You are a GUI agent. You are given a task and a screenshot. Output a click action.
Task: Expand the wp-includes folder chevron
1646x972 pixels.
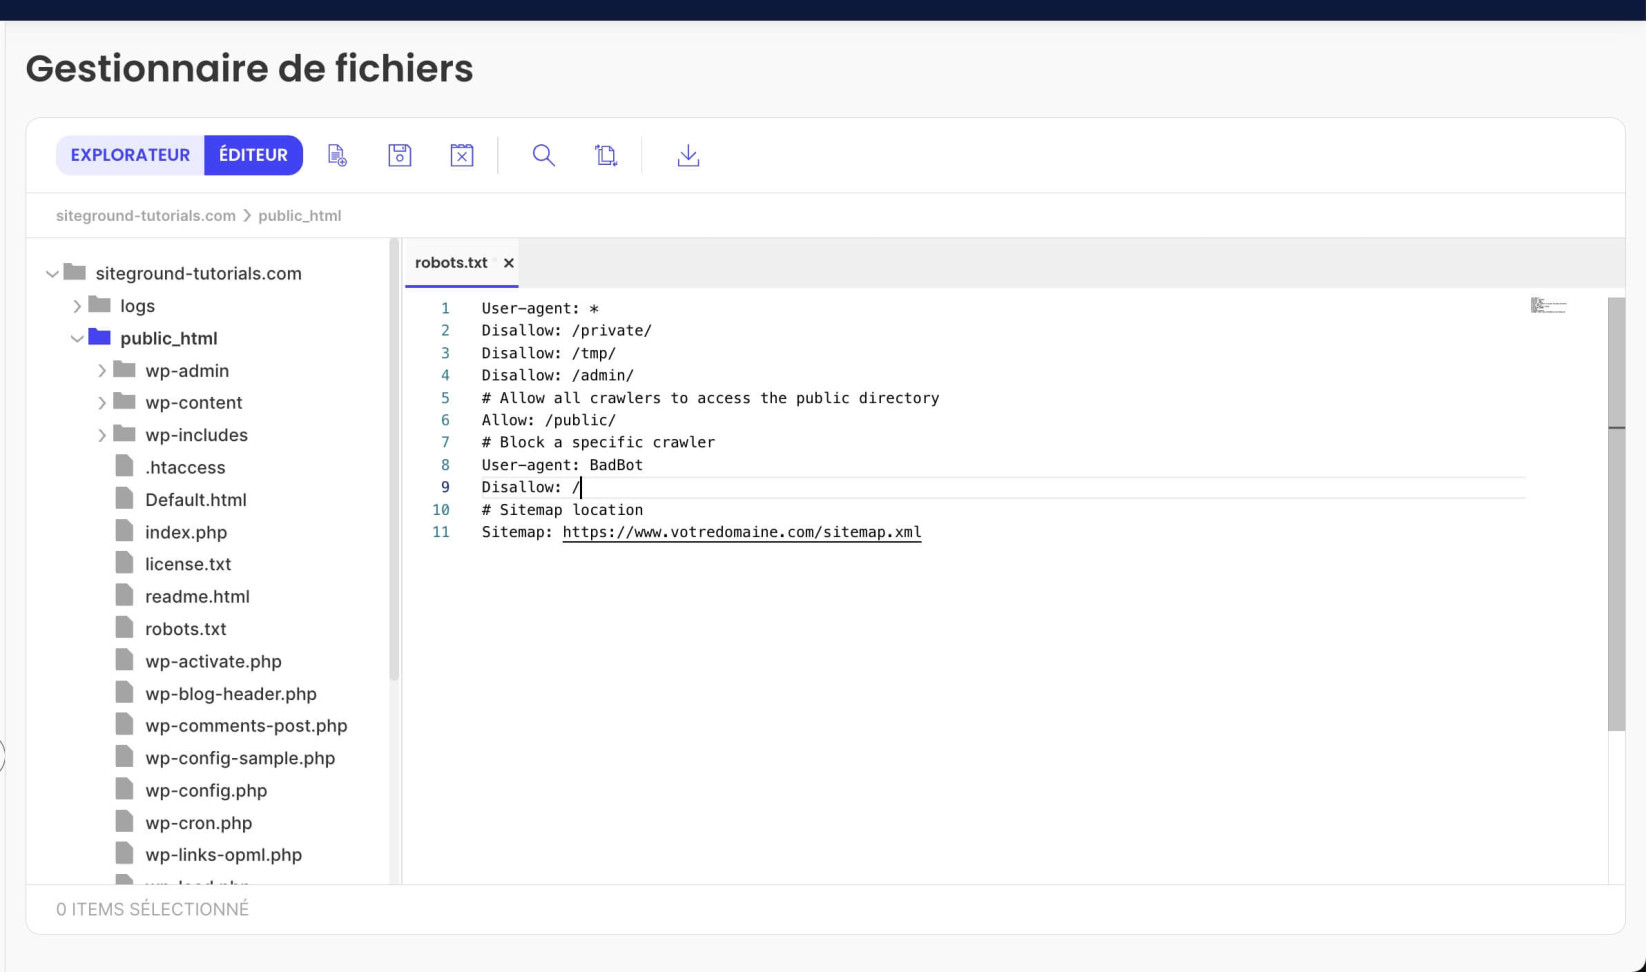pyautogui.click(x=102, y=435)
